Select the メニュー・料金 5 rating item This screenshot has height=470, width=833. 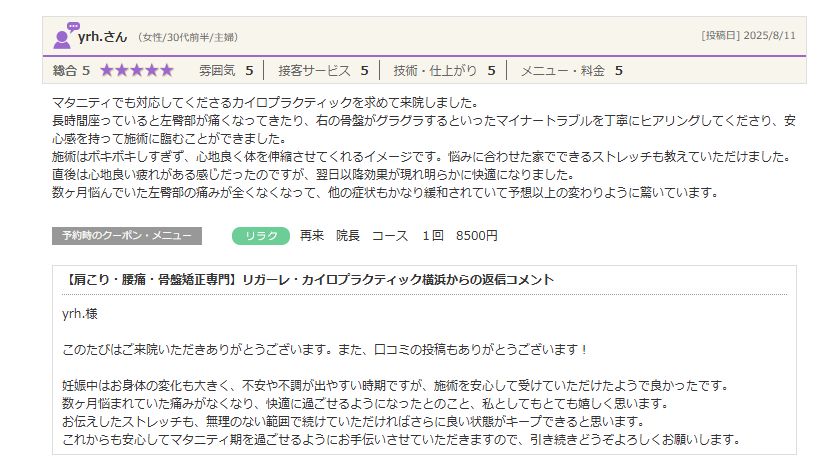[x=571, y=70]
